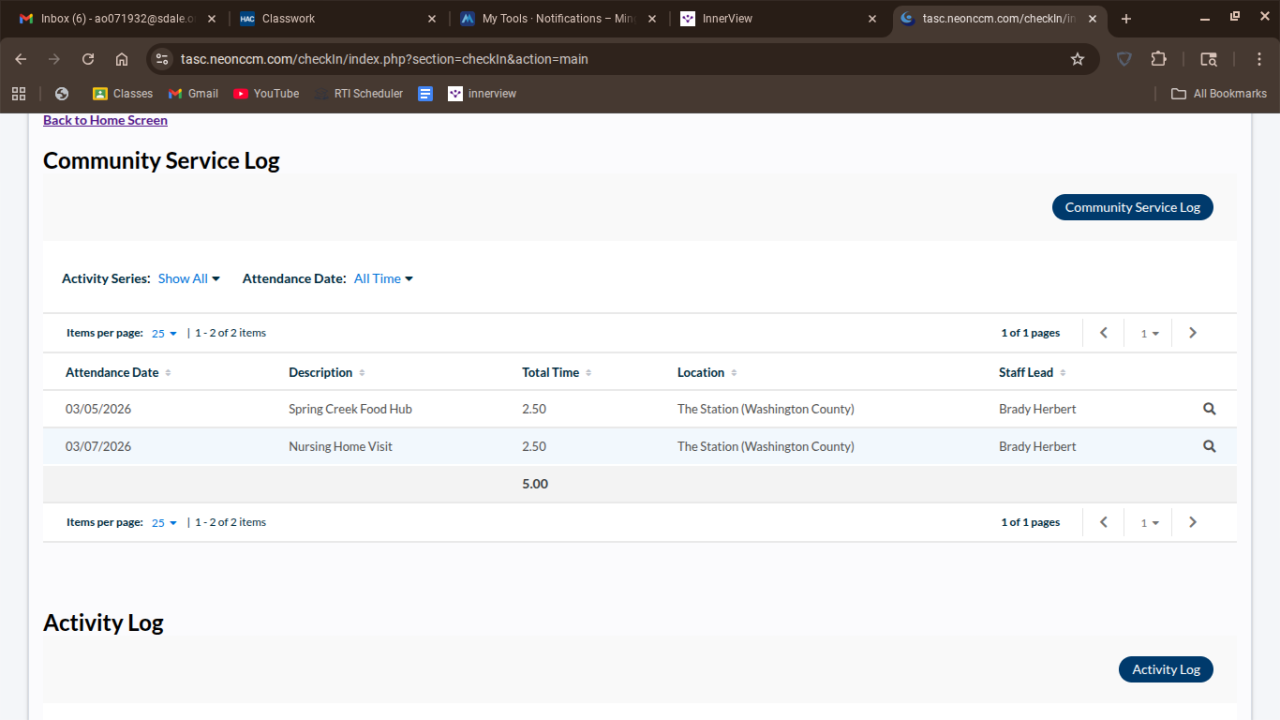Reload the current page
This screenshot has width=1280, height=720.
click(88, 59)
